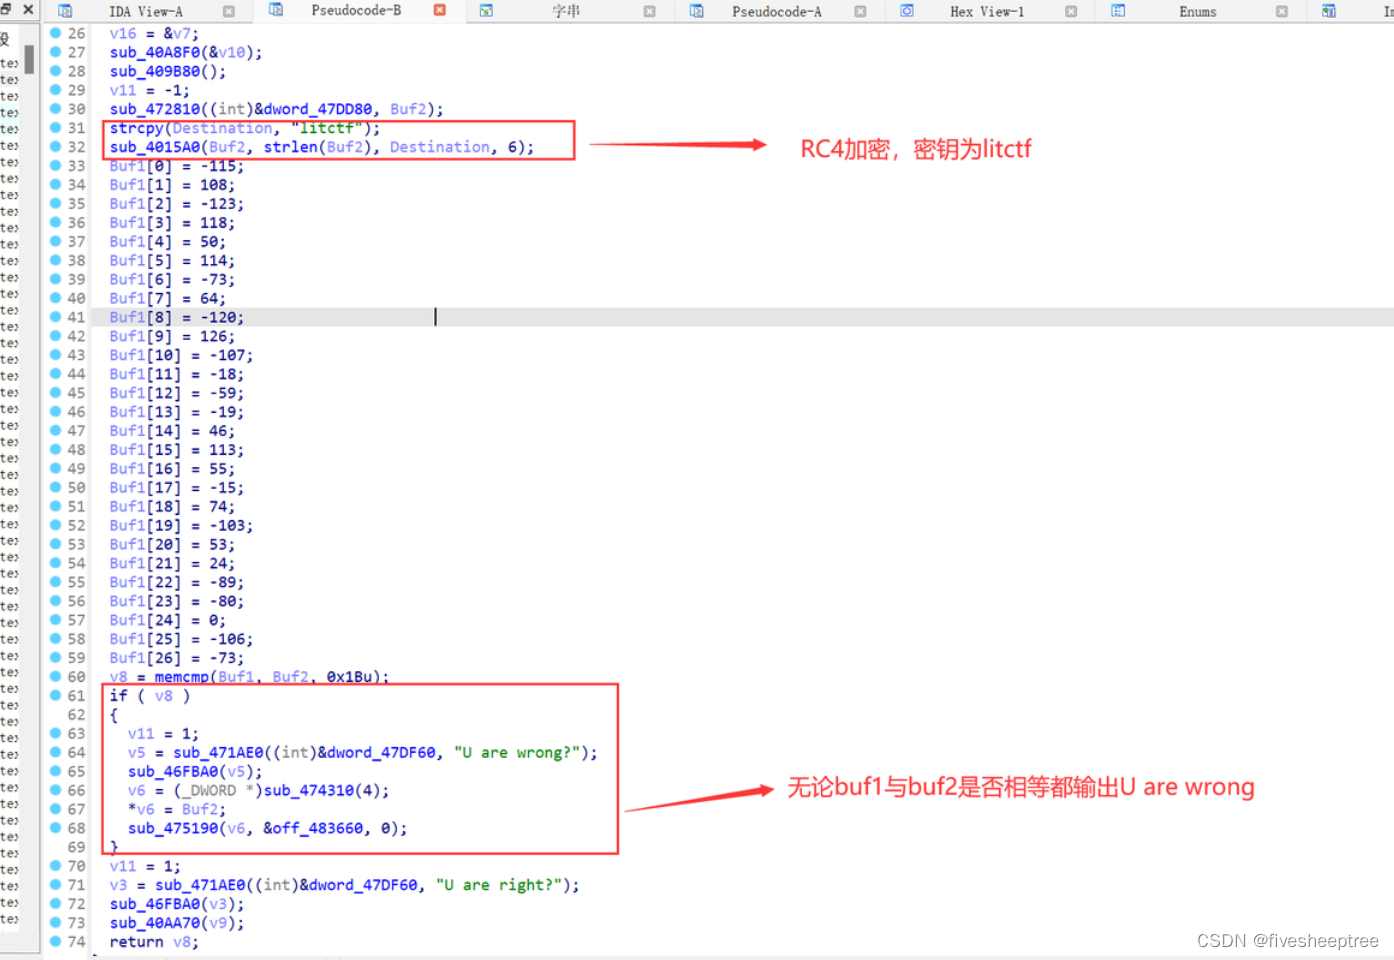Click the IDA View-A tab's disassembly icon

tap(65, 10)
